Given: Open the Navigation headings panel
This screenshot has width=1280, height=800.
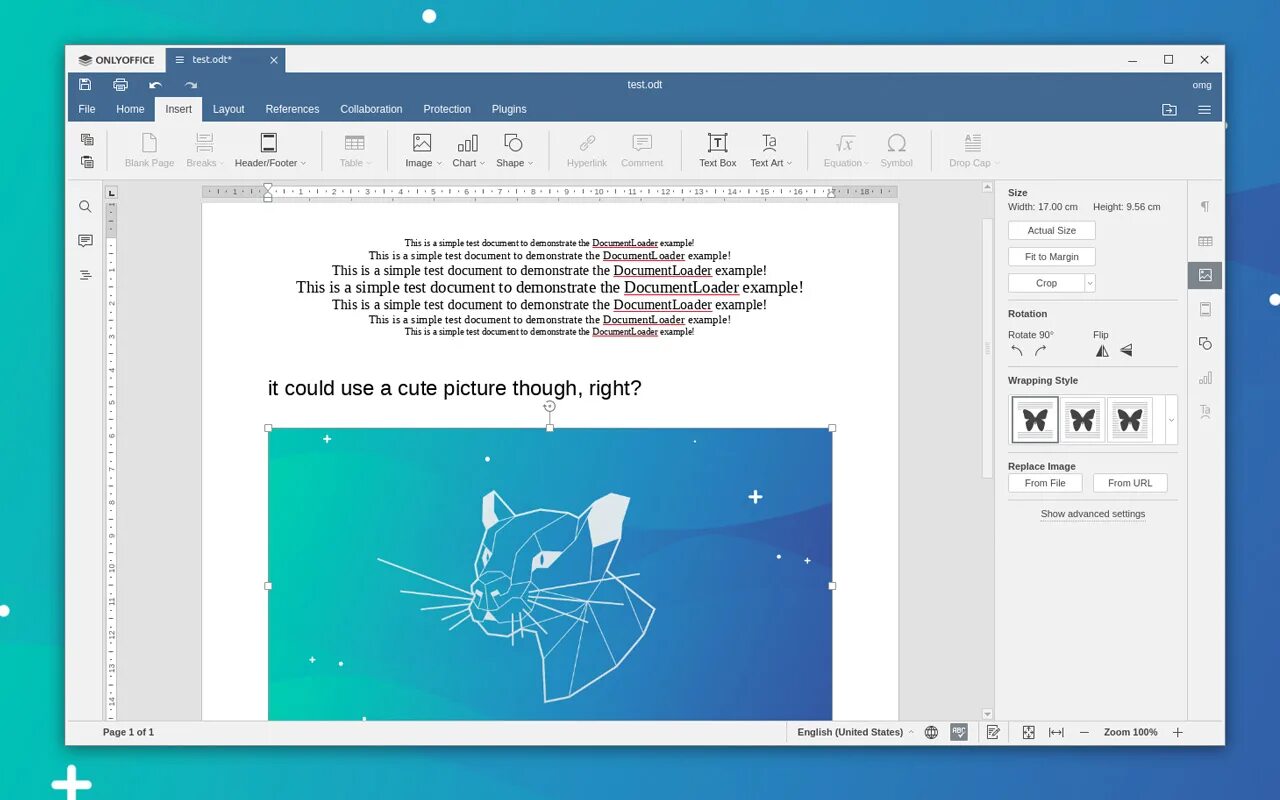Looking at the screenshot, I should click(x=85, y=275).
